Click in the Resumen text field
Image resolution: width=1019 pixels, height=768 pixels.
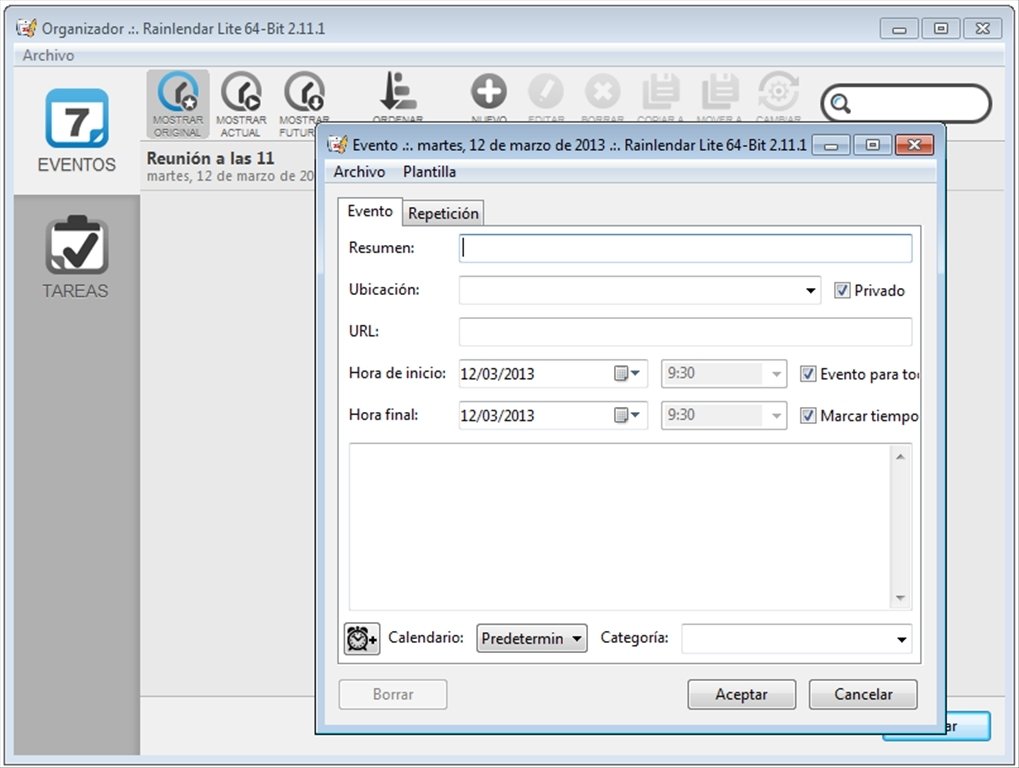pos(685,248)
